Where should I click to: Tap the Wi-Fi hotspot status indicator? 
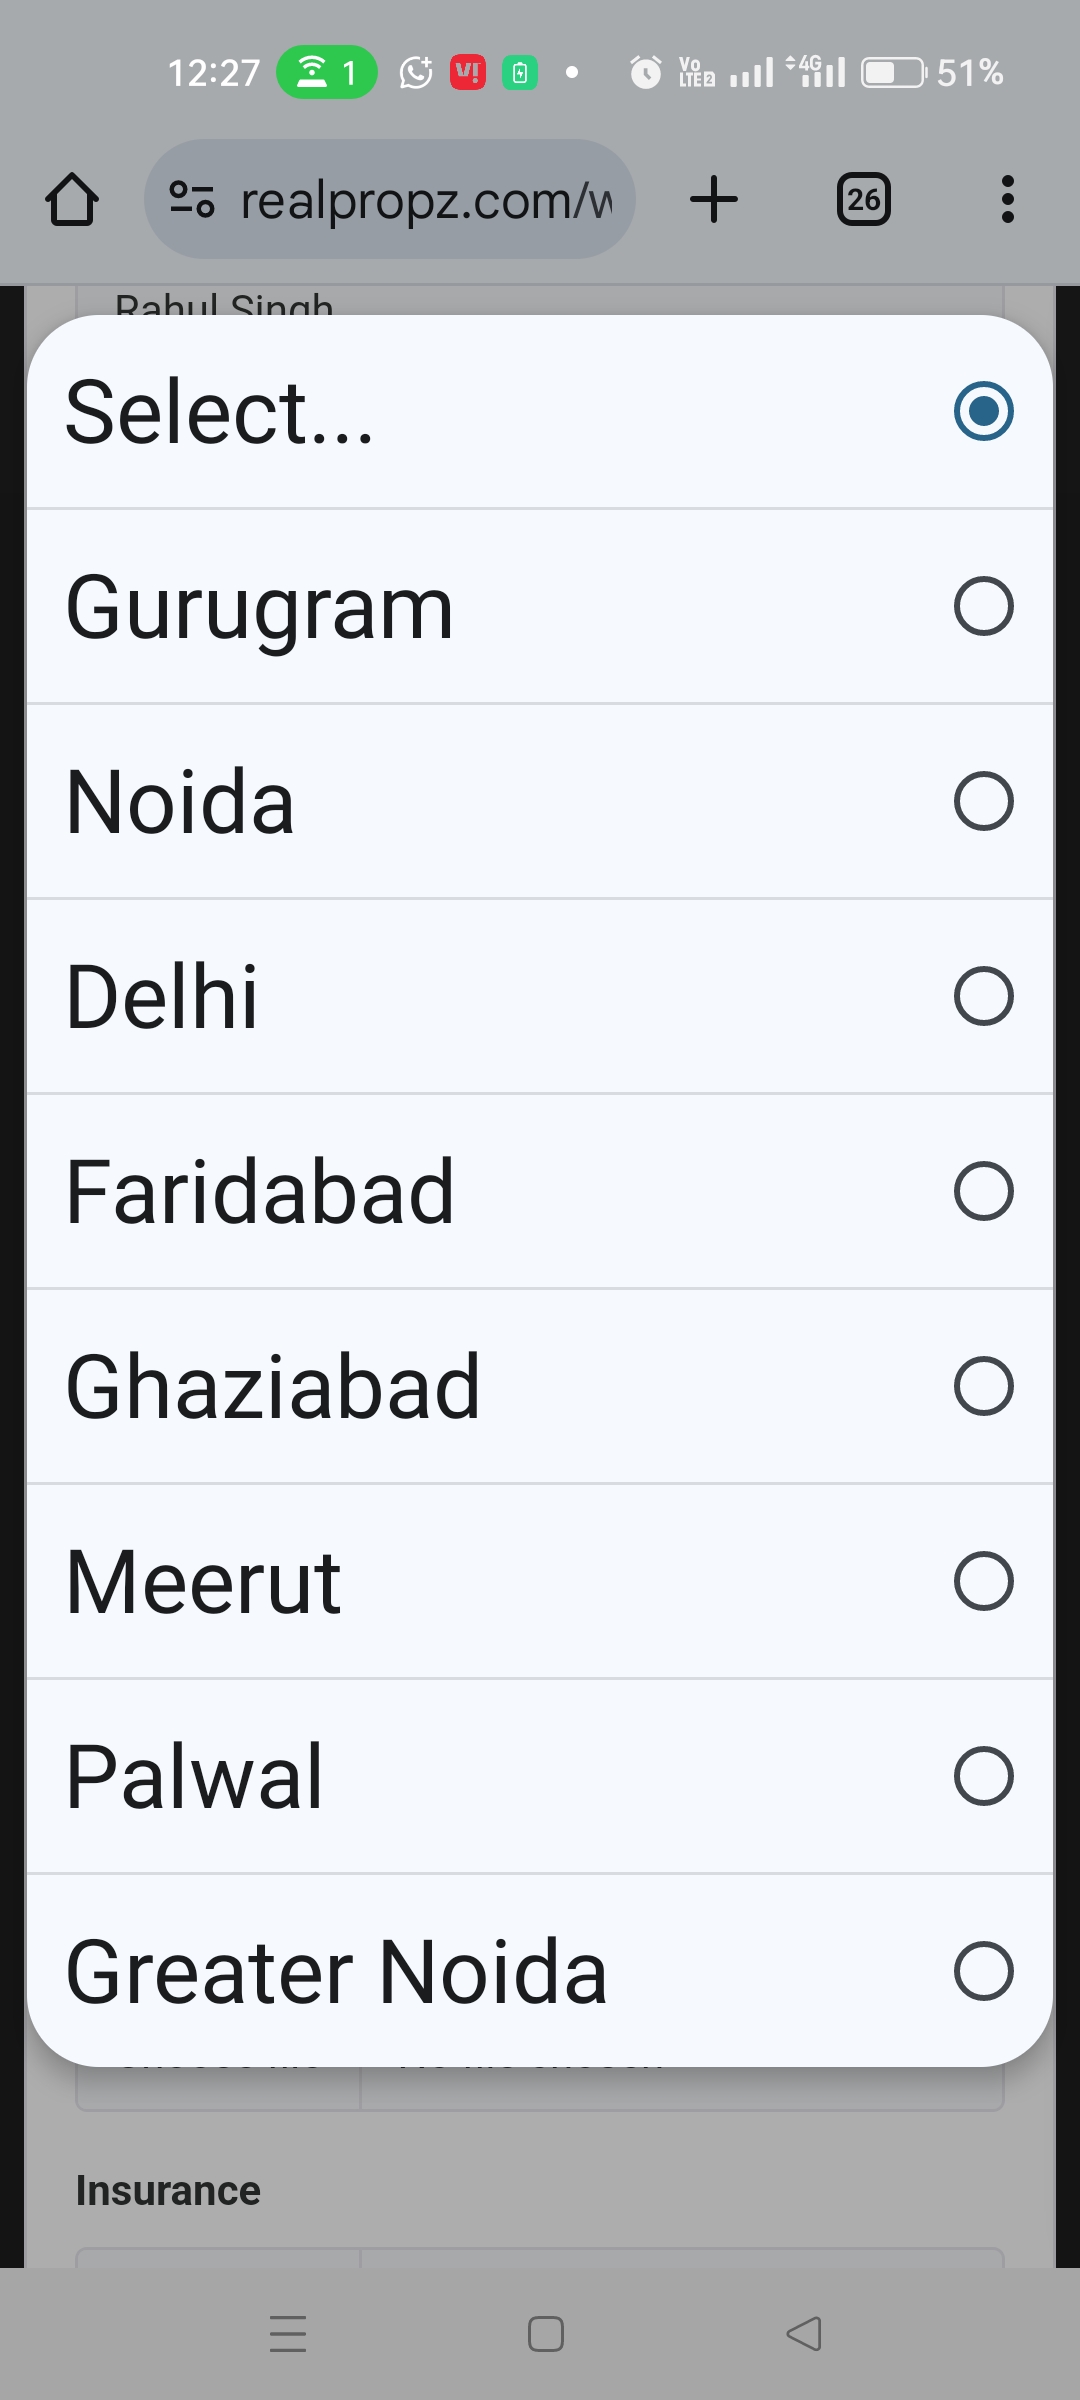pyautogui.click(x=326, y=72)
